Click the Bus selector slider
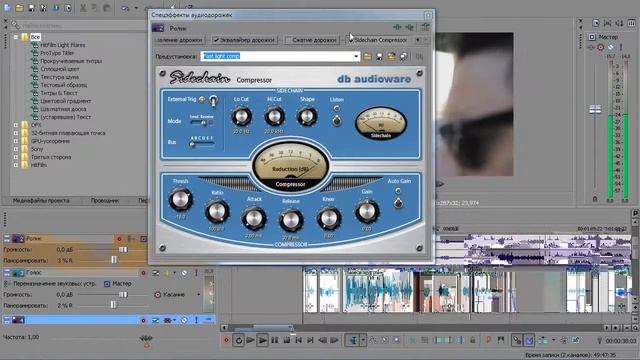The width and height of the screenshot is (640, 360). 201,144
